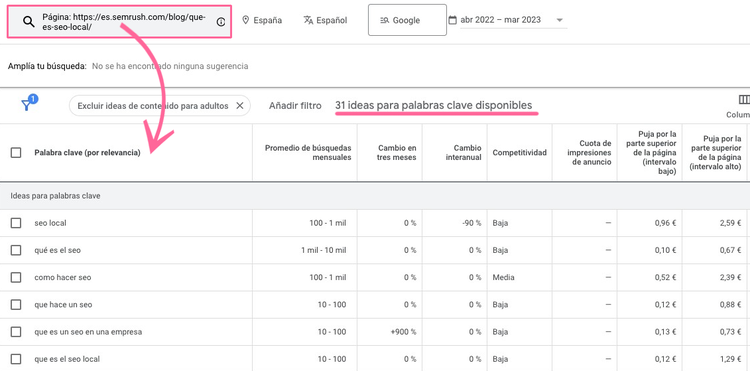Click the calendar icon by the date range
This screenshot has width=750, height=371.
pos(452,20)
